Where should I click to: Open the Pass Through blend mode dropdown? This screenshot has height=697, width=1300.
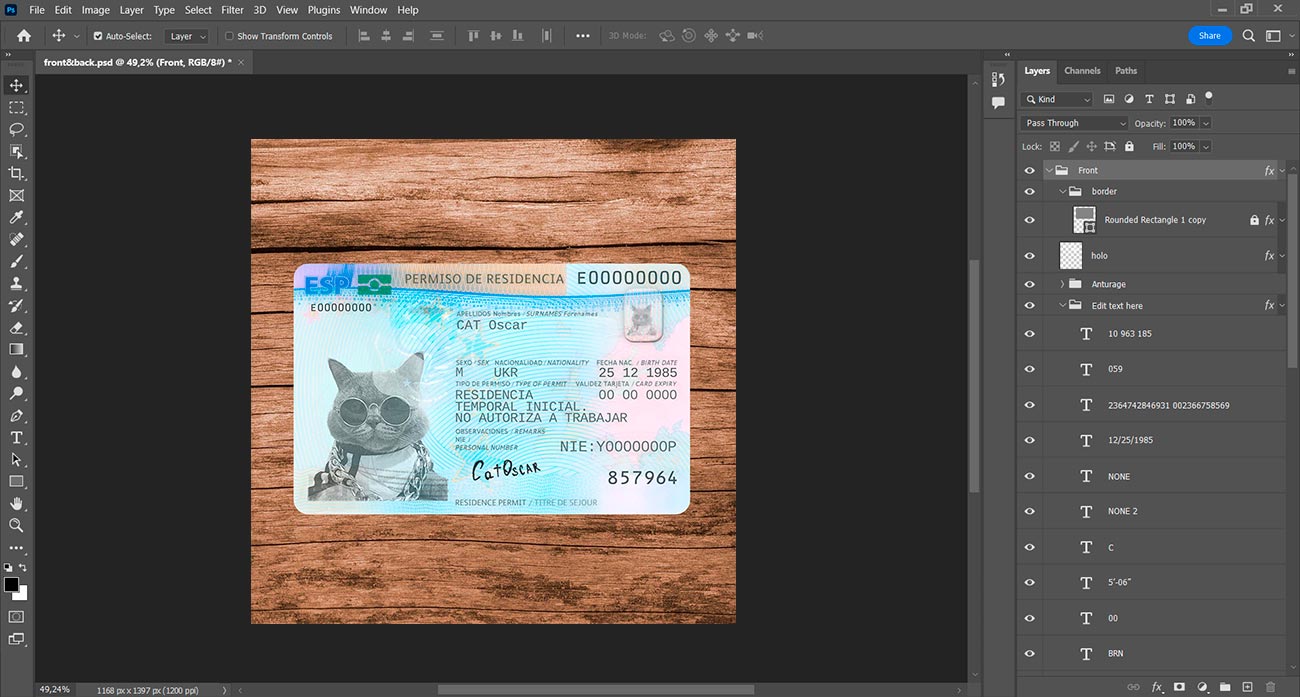pos(1075,123)
